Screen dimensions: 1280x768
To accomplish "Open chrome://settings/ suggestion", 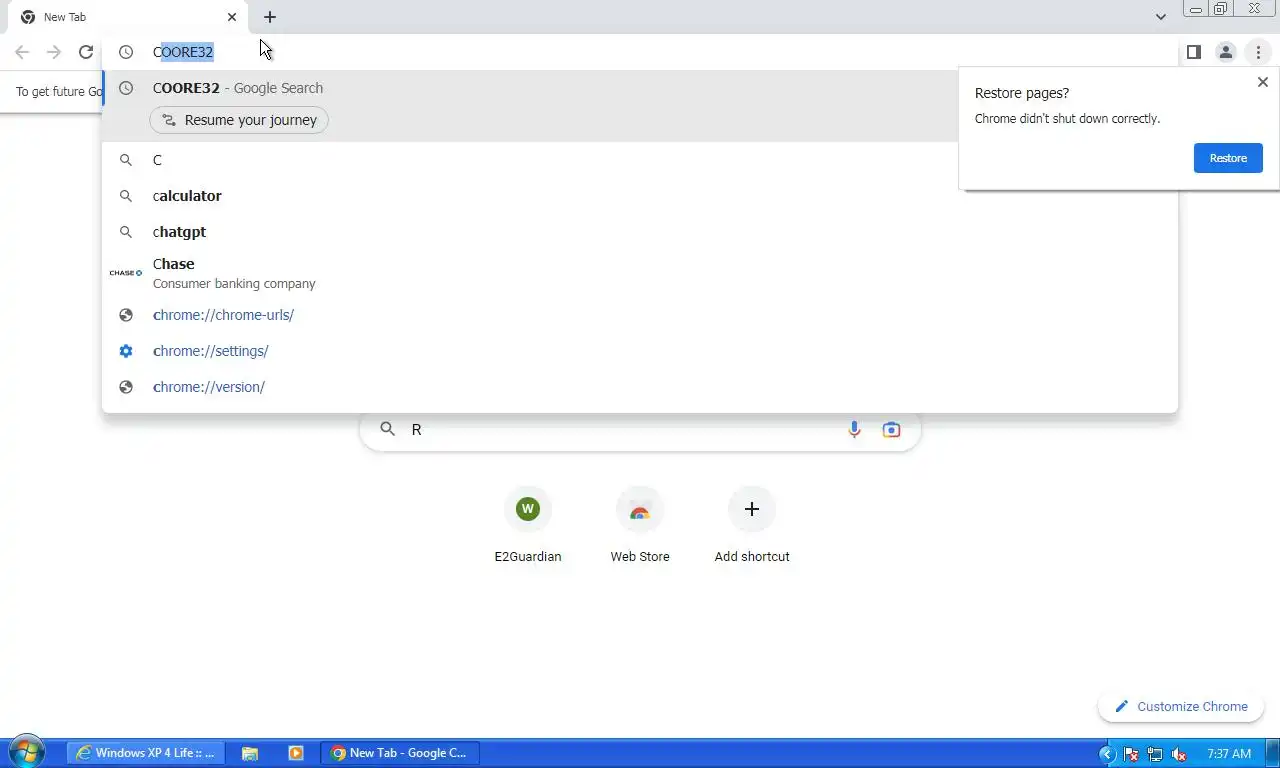I will (x=640, y=351).
